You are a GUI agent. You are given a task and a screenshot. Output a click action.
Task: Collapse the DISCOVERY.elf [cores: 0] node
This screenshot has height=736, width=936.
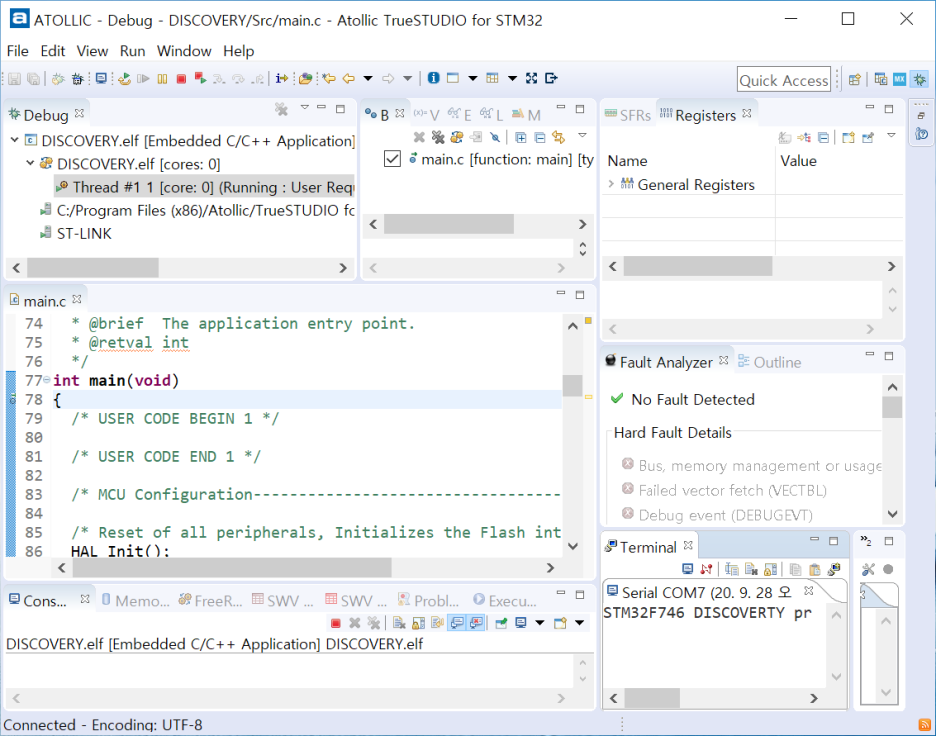pos(30,163)
